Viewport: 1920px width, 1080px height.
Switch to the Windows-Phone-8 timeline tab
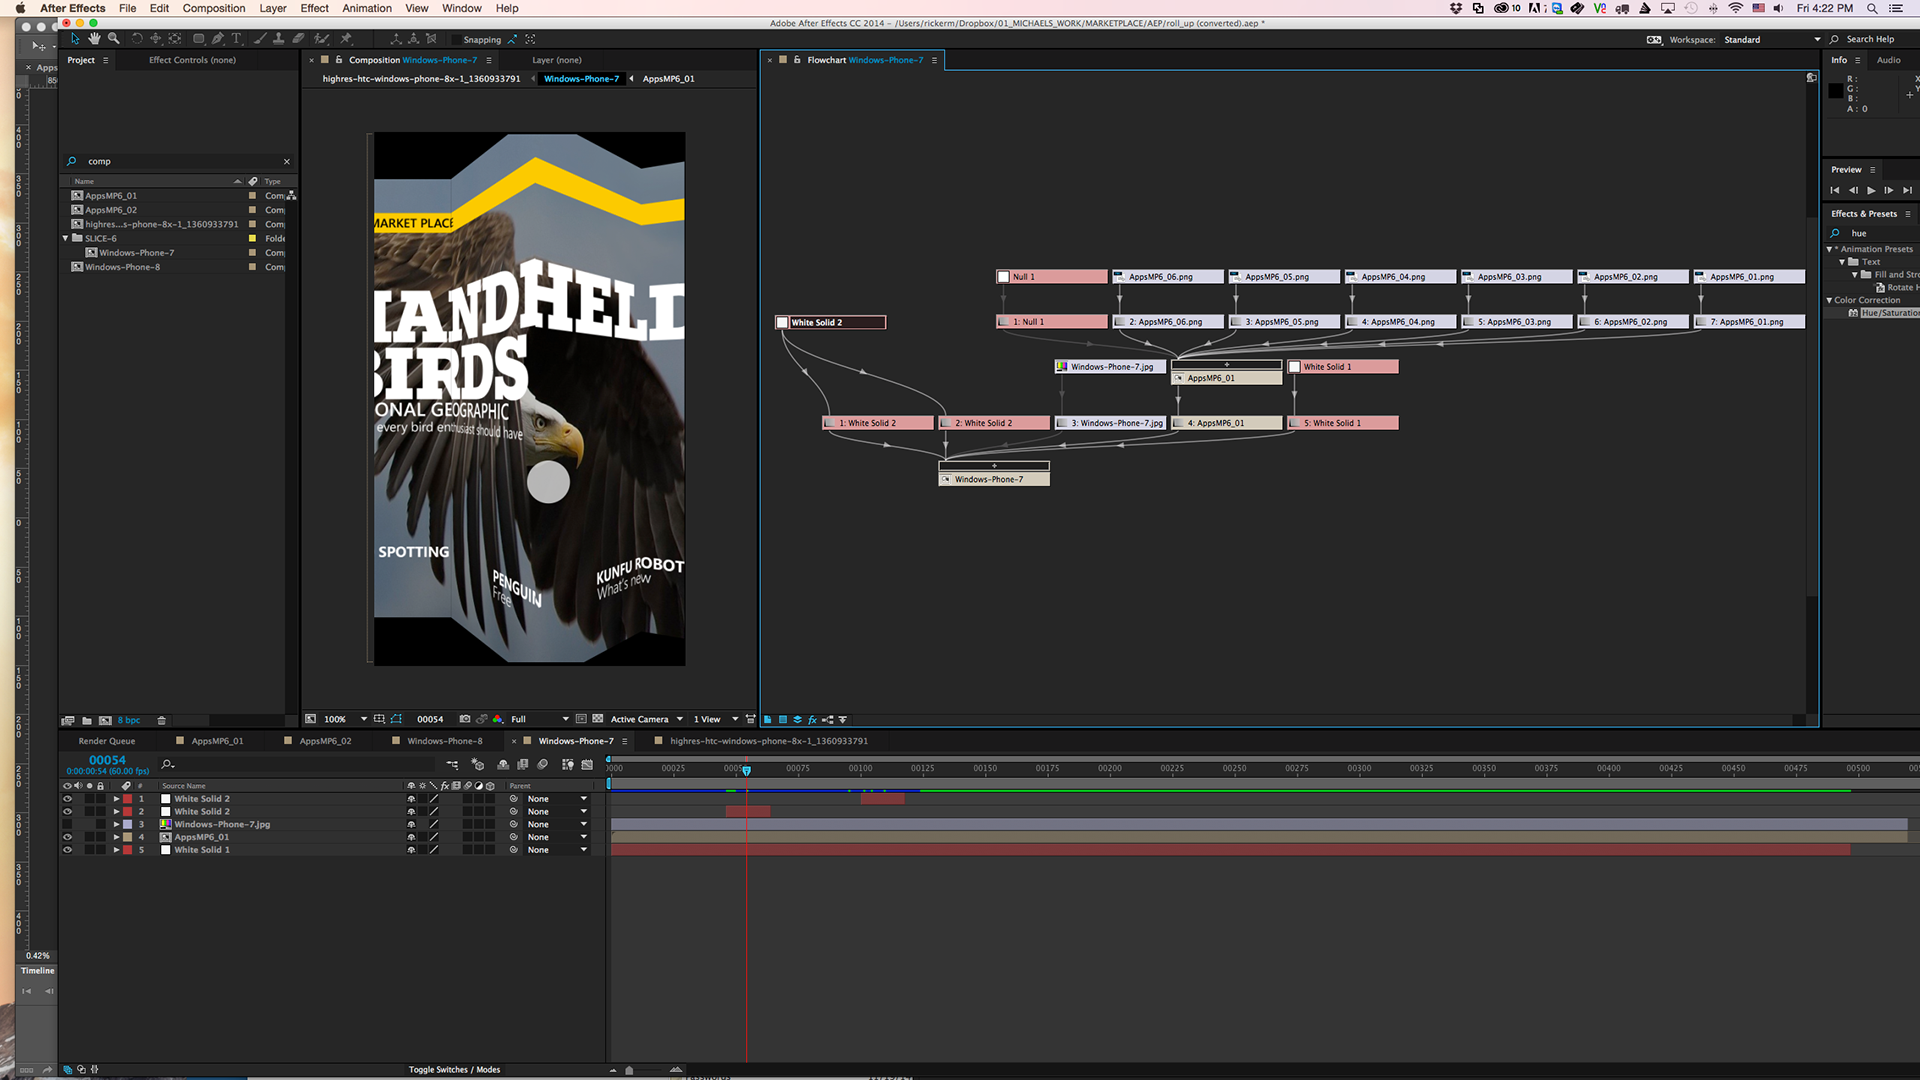tap(444, 741)
